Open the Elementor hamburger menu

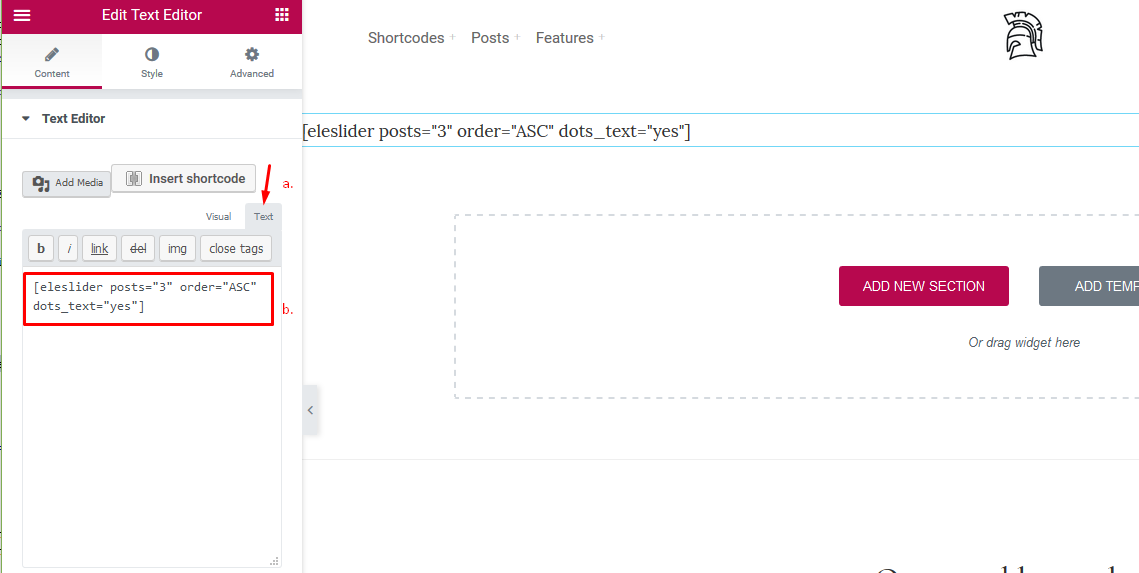coord(21,15)
